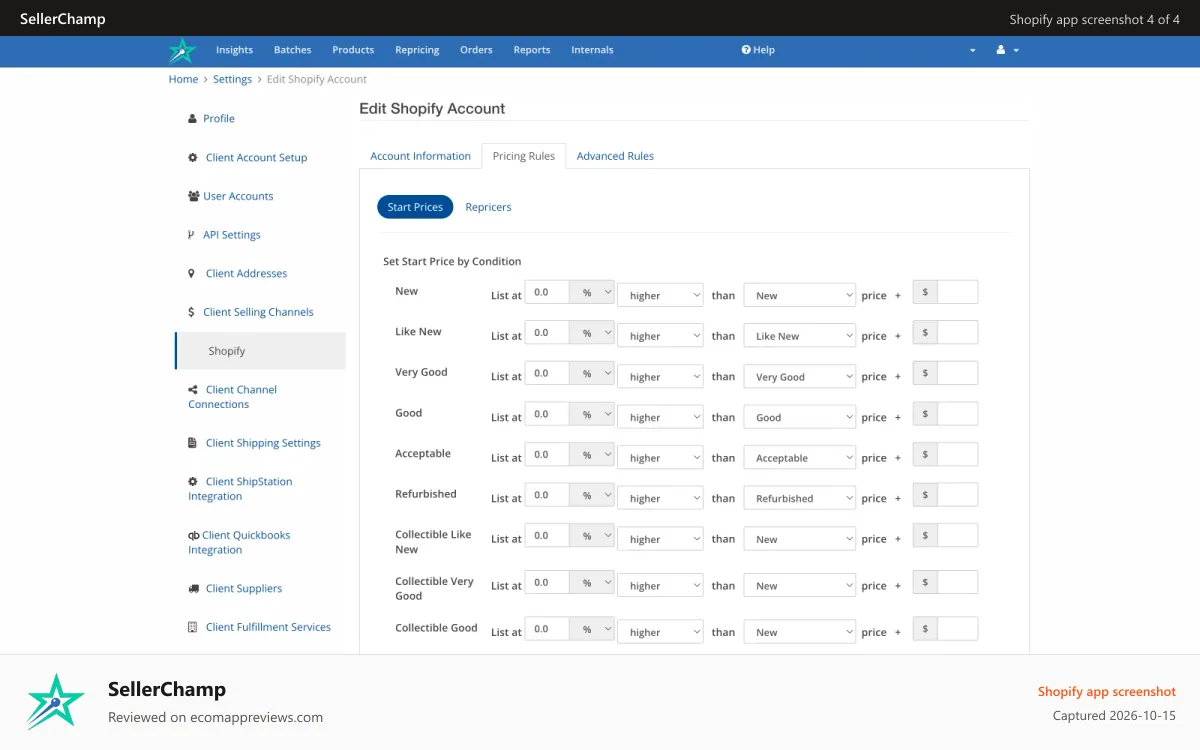
Task: Open New condition dropdown in New row
Action: [800, 295]
